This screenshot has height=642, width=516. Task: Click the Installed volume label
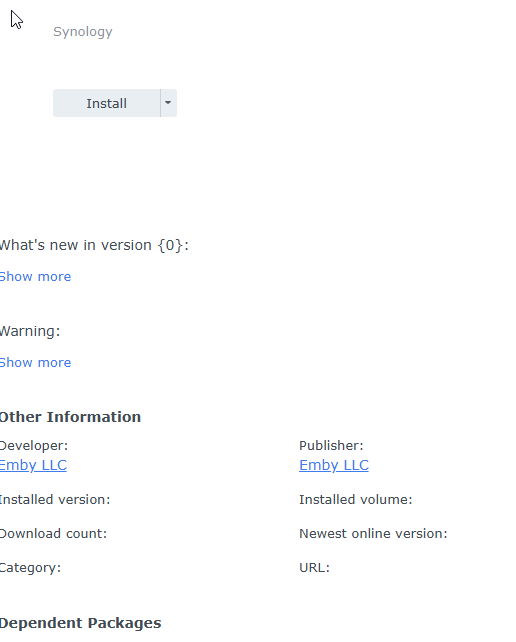click(355, 500)
